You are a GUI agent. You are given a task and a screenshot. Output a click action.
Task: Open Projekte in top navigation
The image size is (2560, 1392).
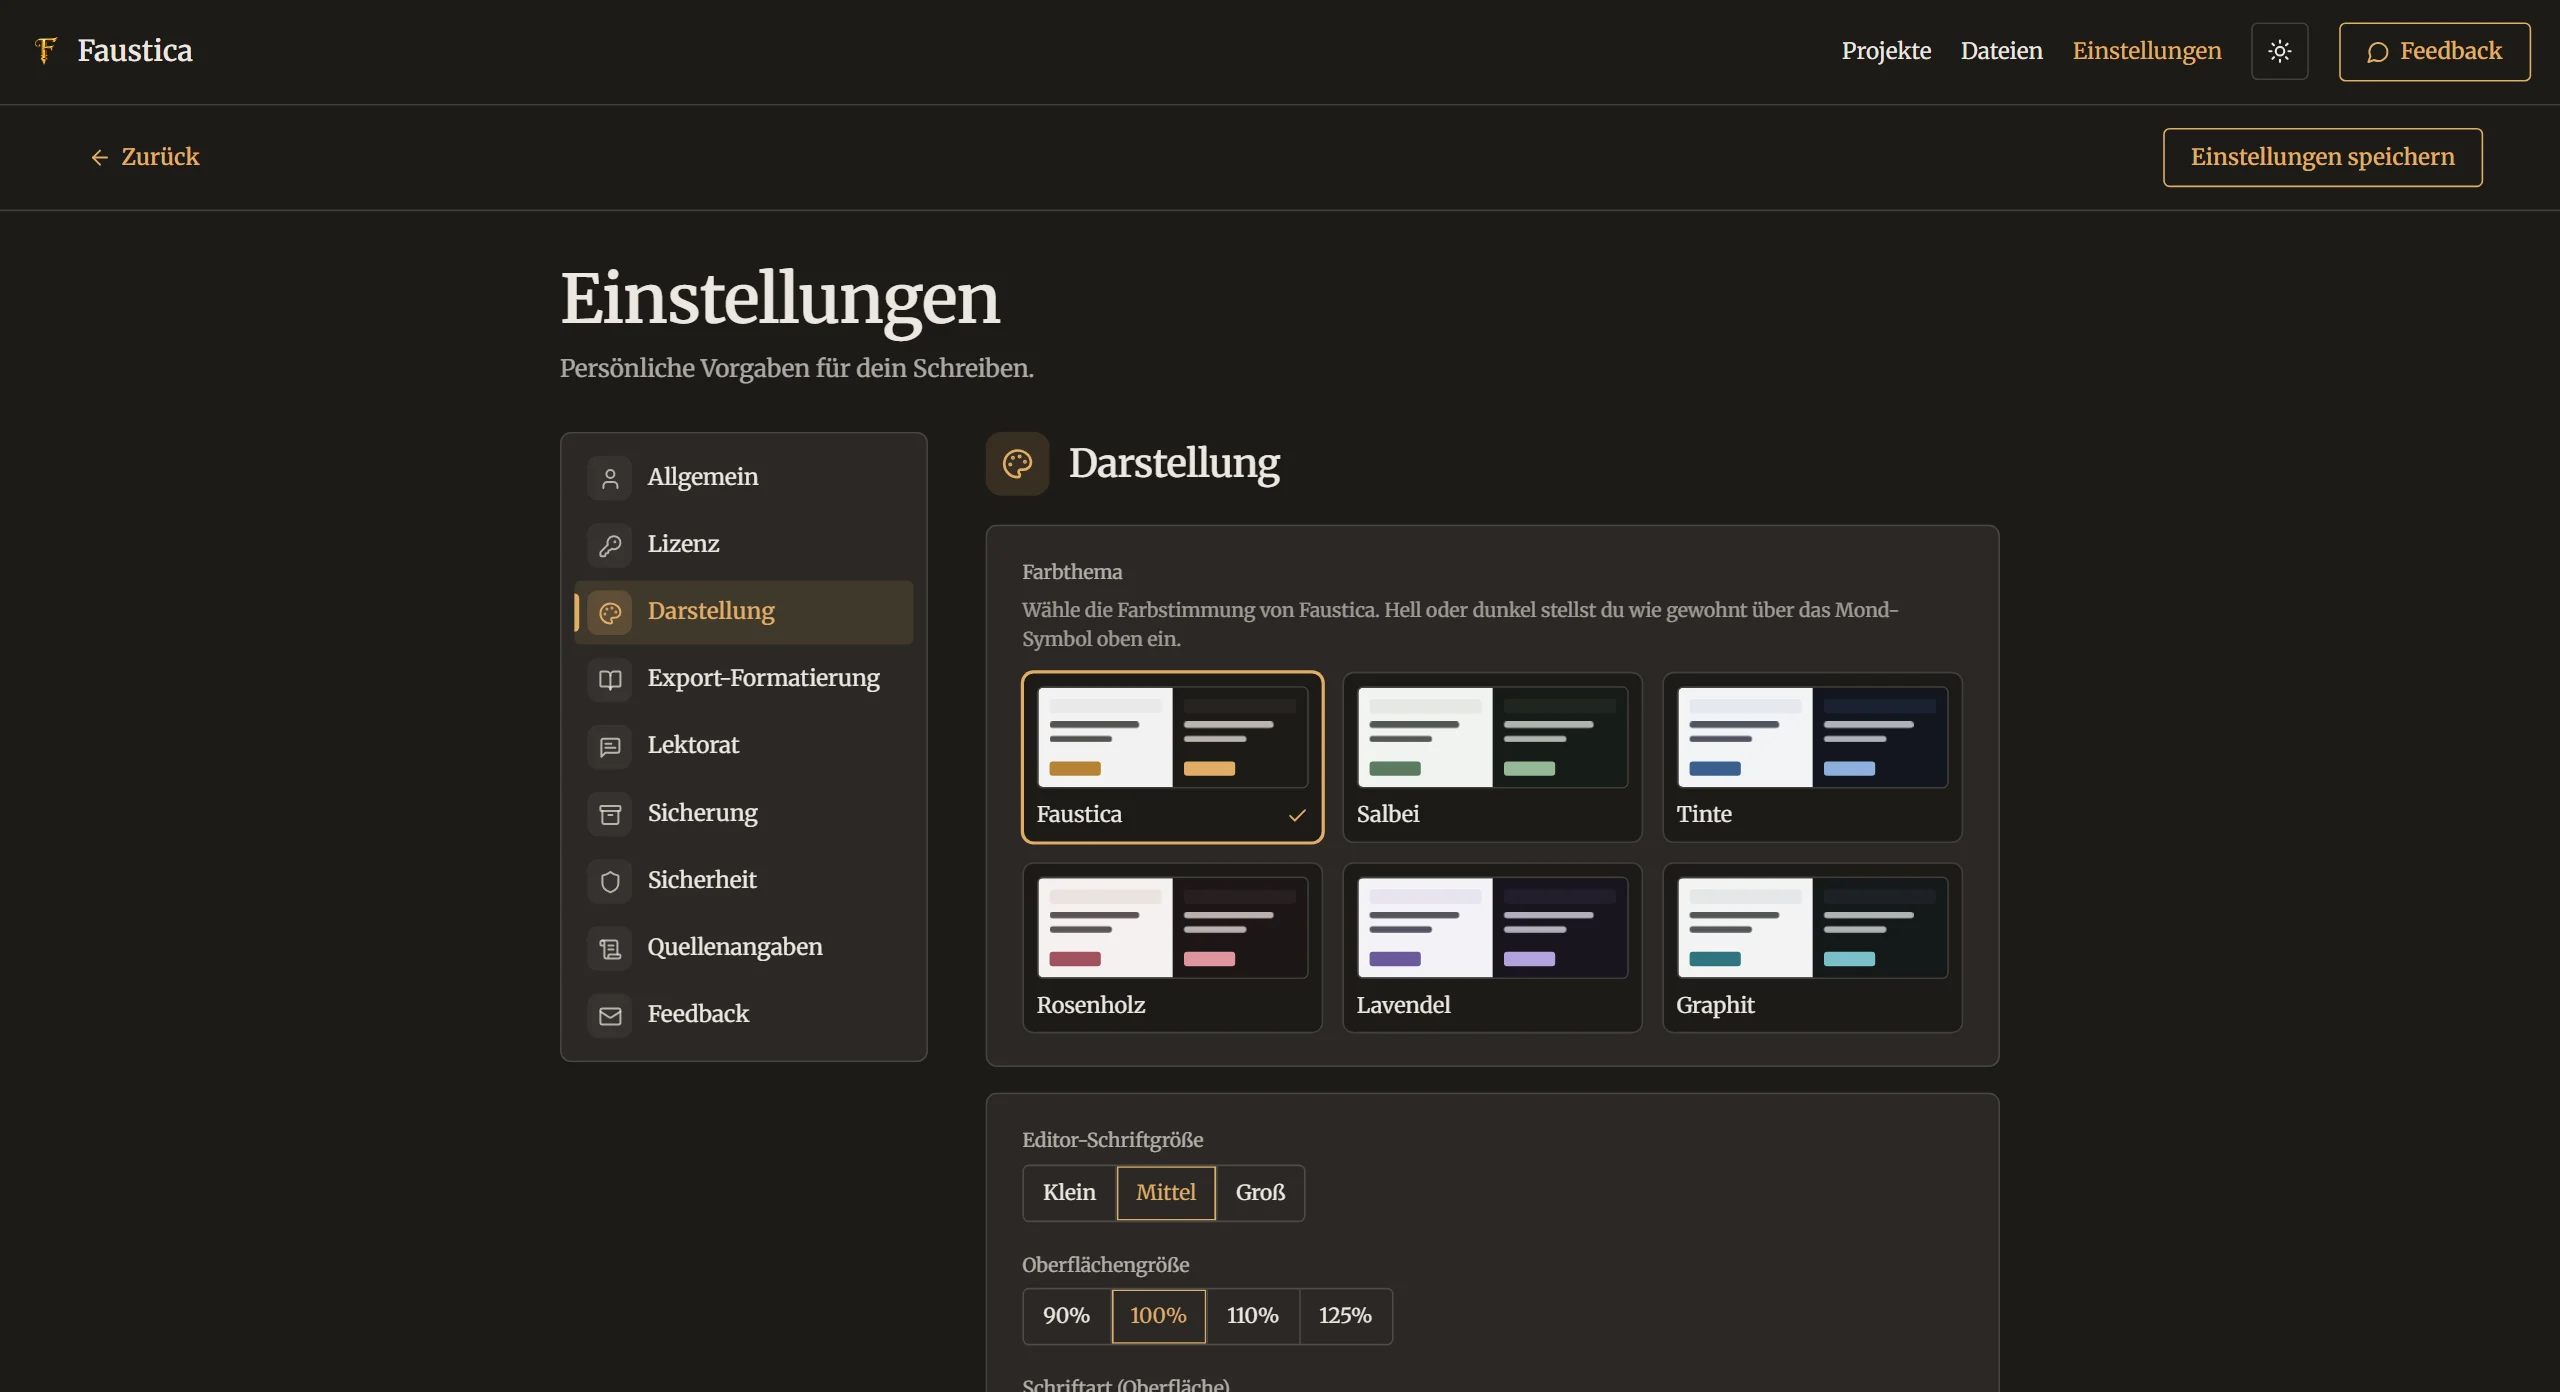(x=1886, y=51)
